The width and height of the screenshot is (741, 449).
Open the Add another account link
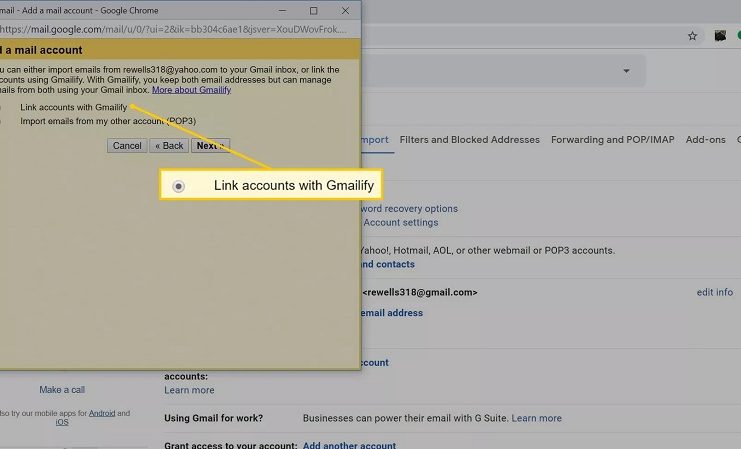(x=349, y=445)
